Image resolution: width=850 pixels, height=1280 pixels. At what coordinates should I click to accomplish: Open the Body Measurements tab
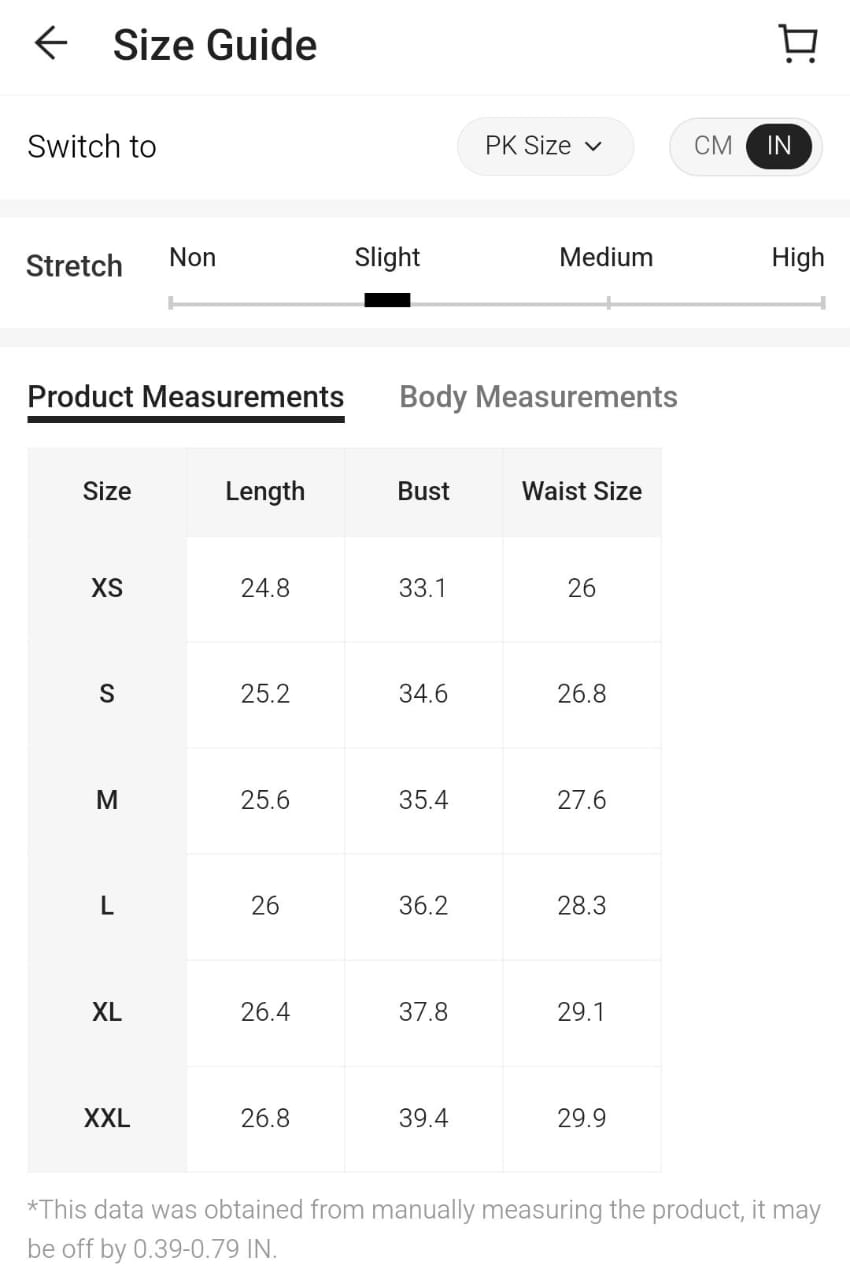coord(538,397)
